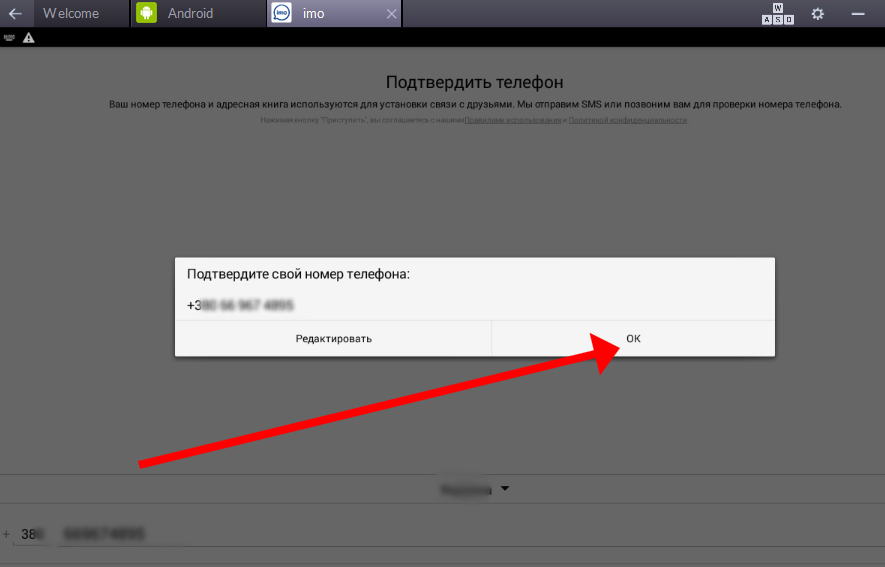
Task: Close the imo tab
Action: tap(391, 14)
